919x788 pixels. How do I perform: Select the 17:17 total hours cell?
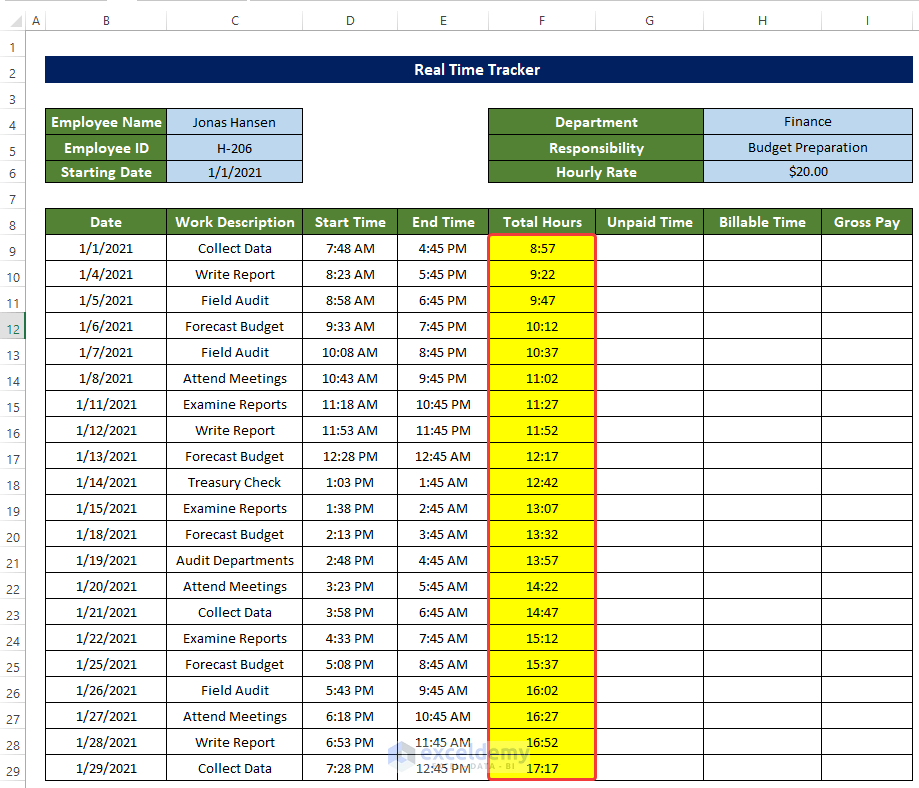pyautogui.click(x=542, y=768)
